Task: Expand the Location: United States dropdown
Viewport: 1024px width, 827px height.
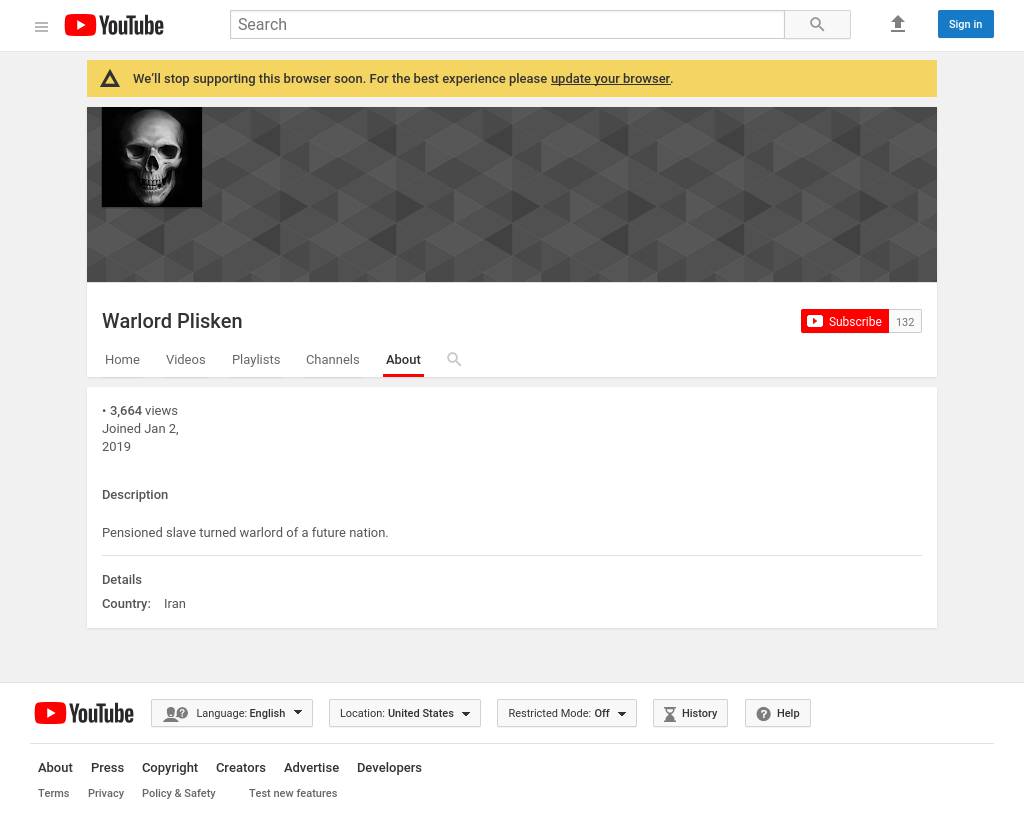Action: 405,713
